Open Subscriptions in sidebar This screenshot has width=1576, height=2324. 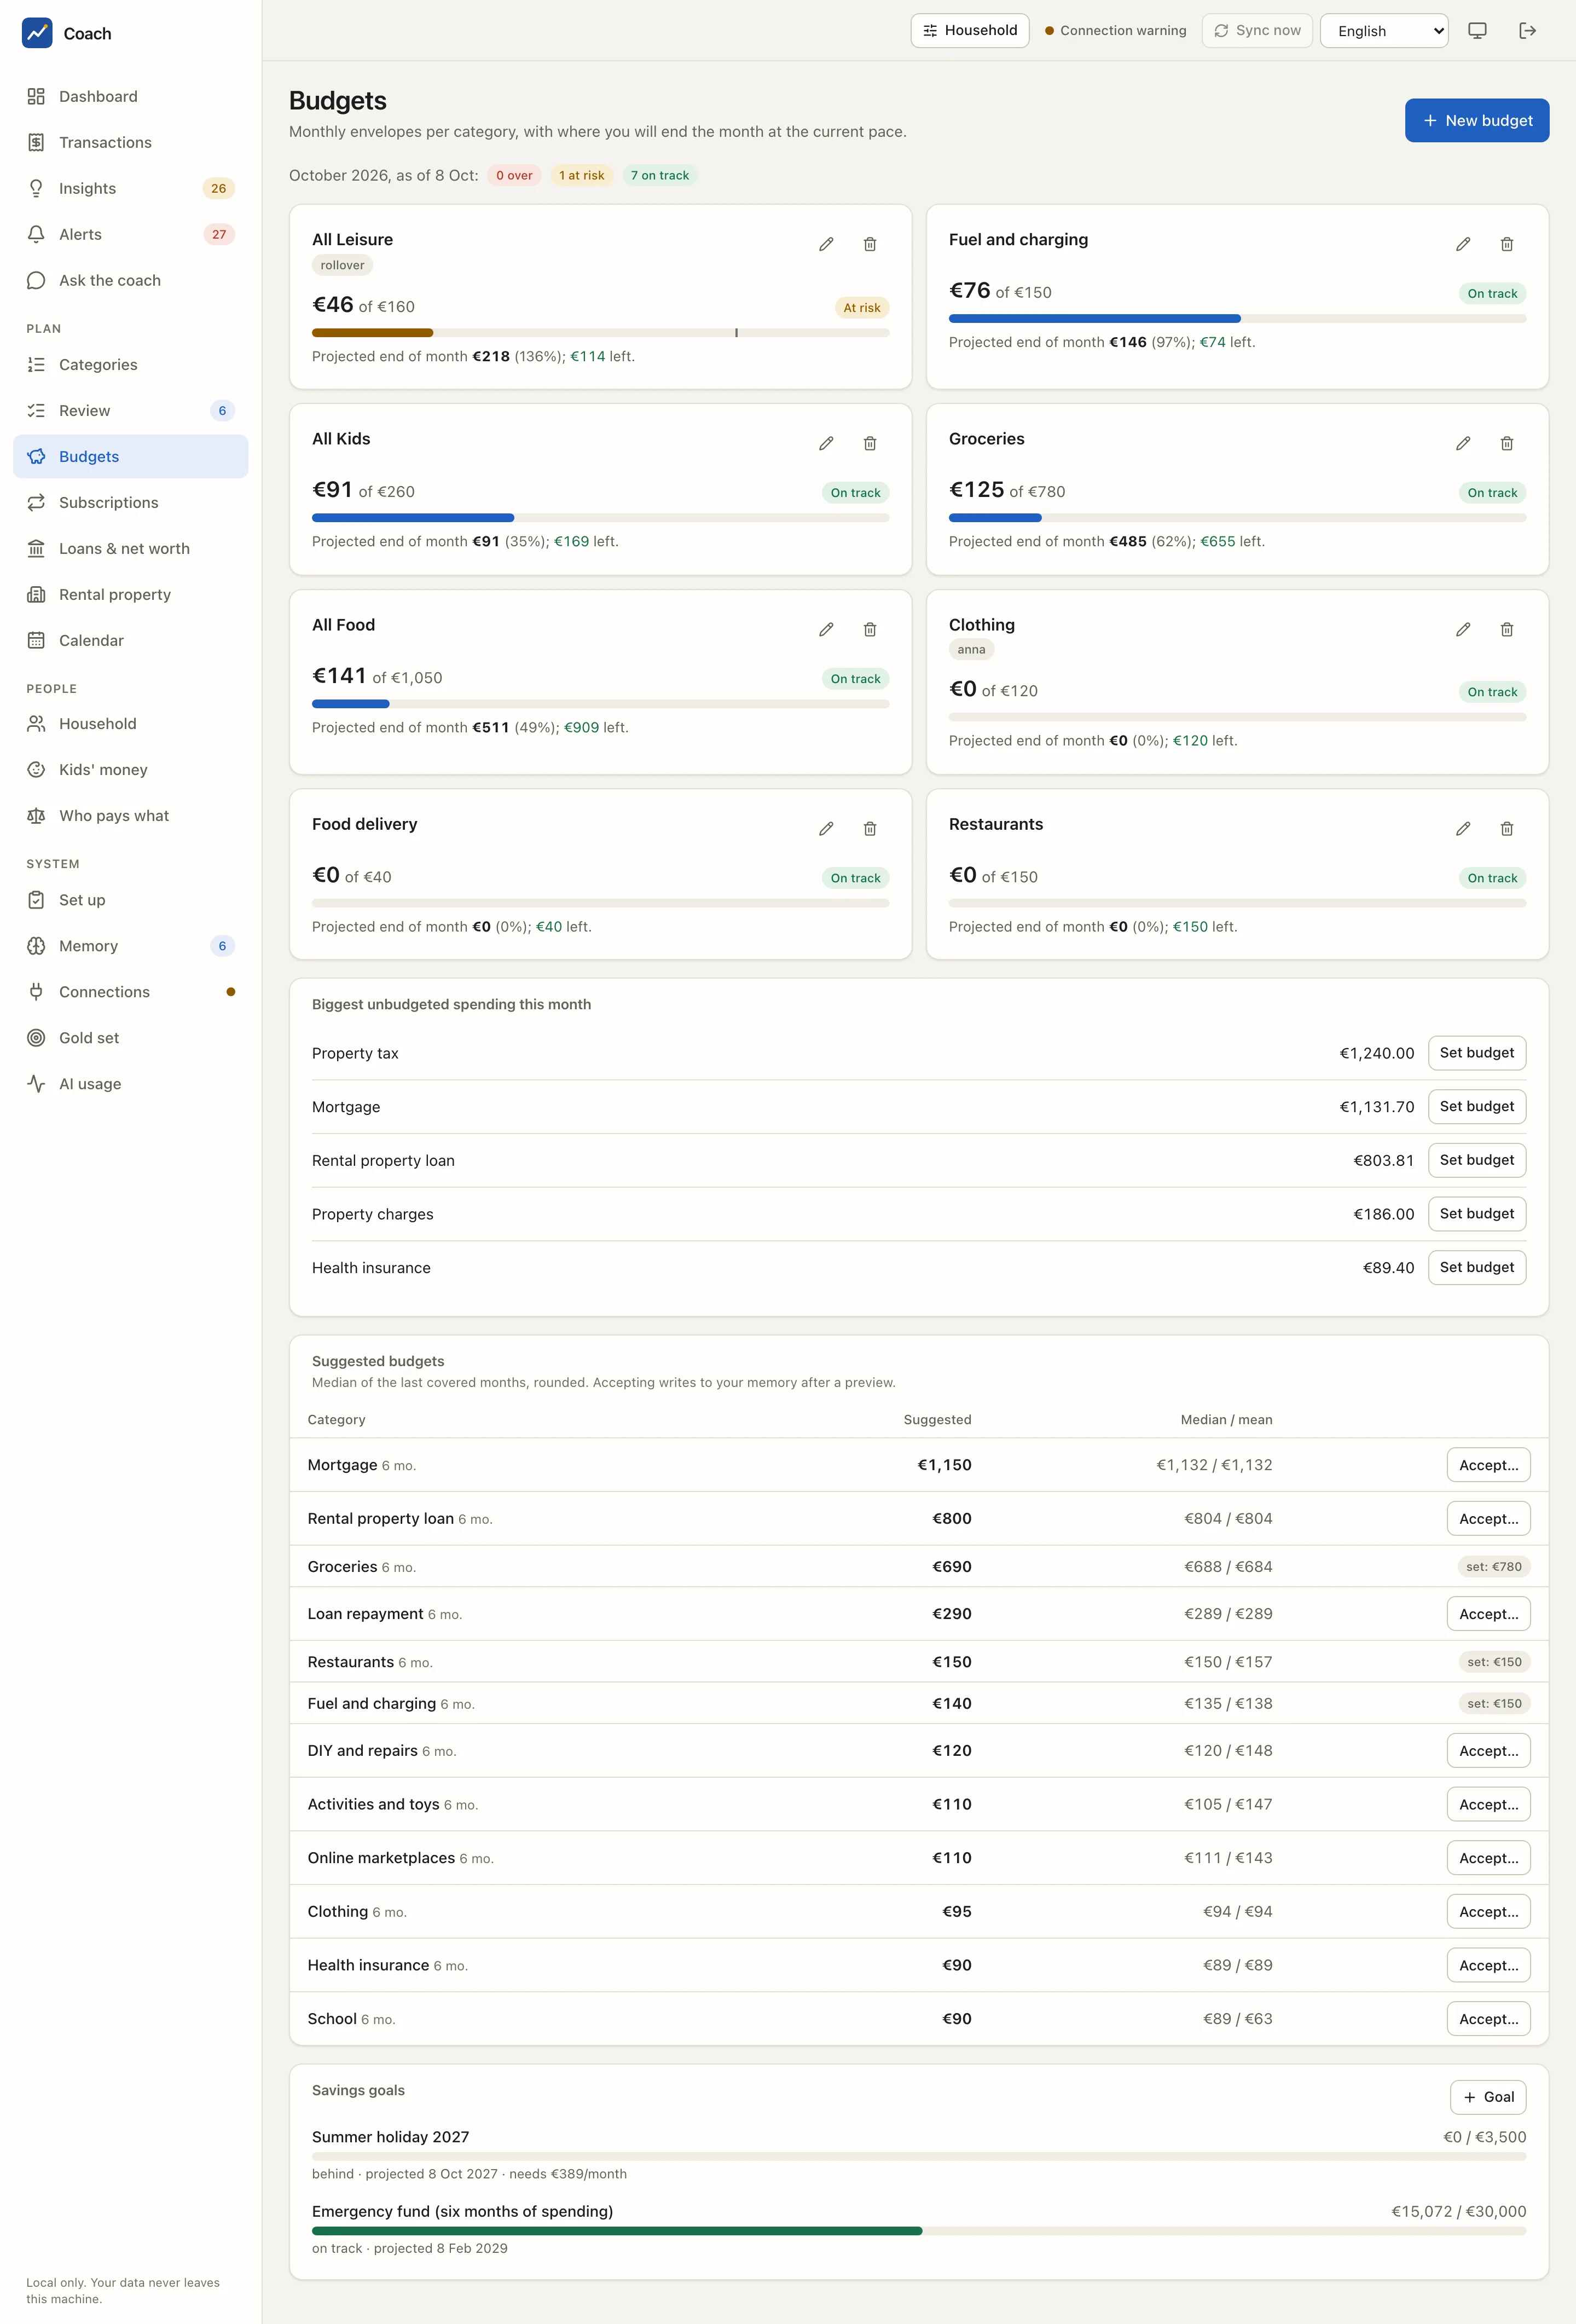[131, 502]
